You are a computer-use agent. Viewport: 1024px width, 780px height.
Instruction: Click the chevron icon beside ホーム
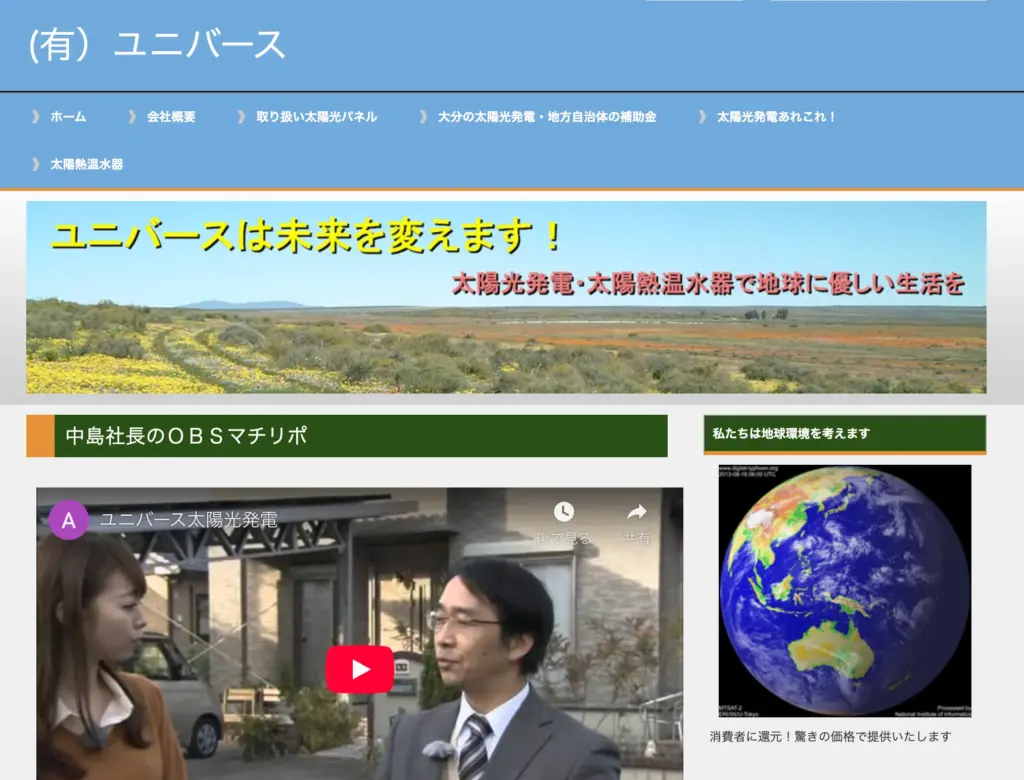tap(36, 117)
